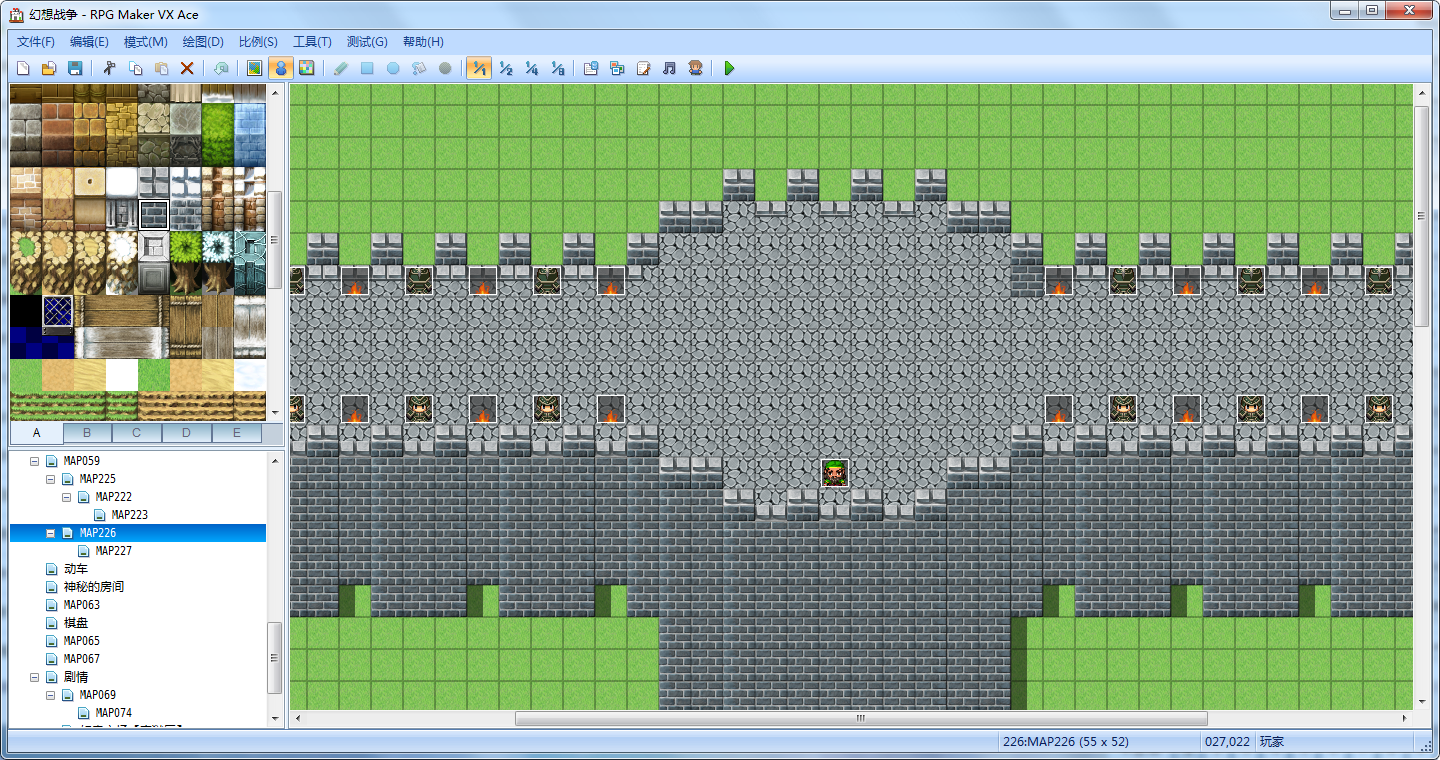
Task: Open the Resource Manager icon
Action: point(617,68)
